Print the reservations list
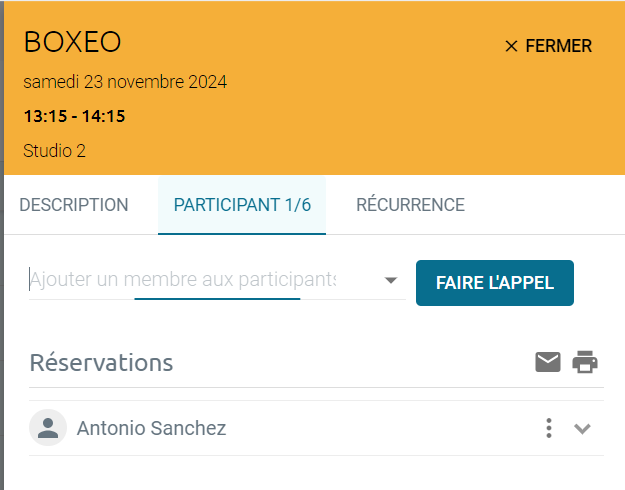The image size is (625, 490). pos(585,362)
